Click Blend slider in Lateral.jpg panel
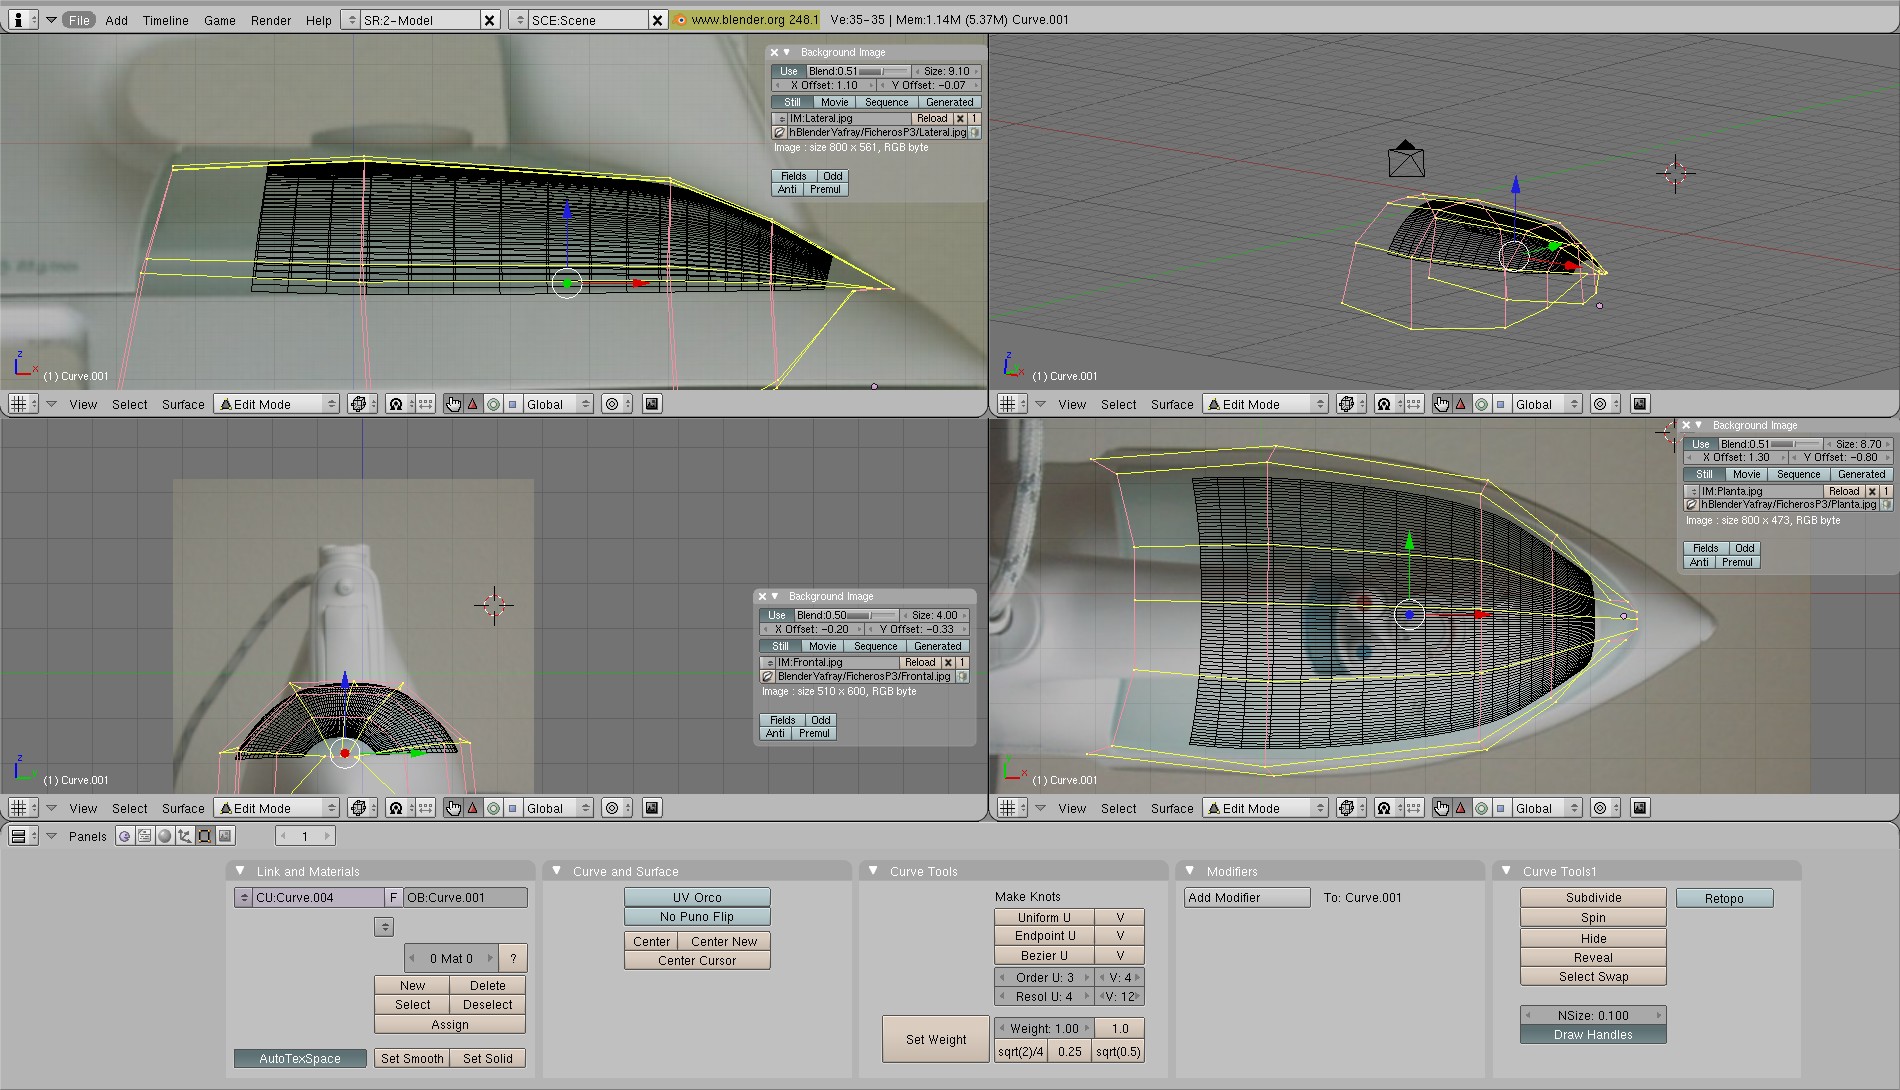The image size is (1900, 1090). tap(858, 71)
